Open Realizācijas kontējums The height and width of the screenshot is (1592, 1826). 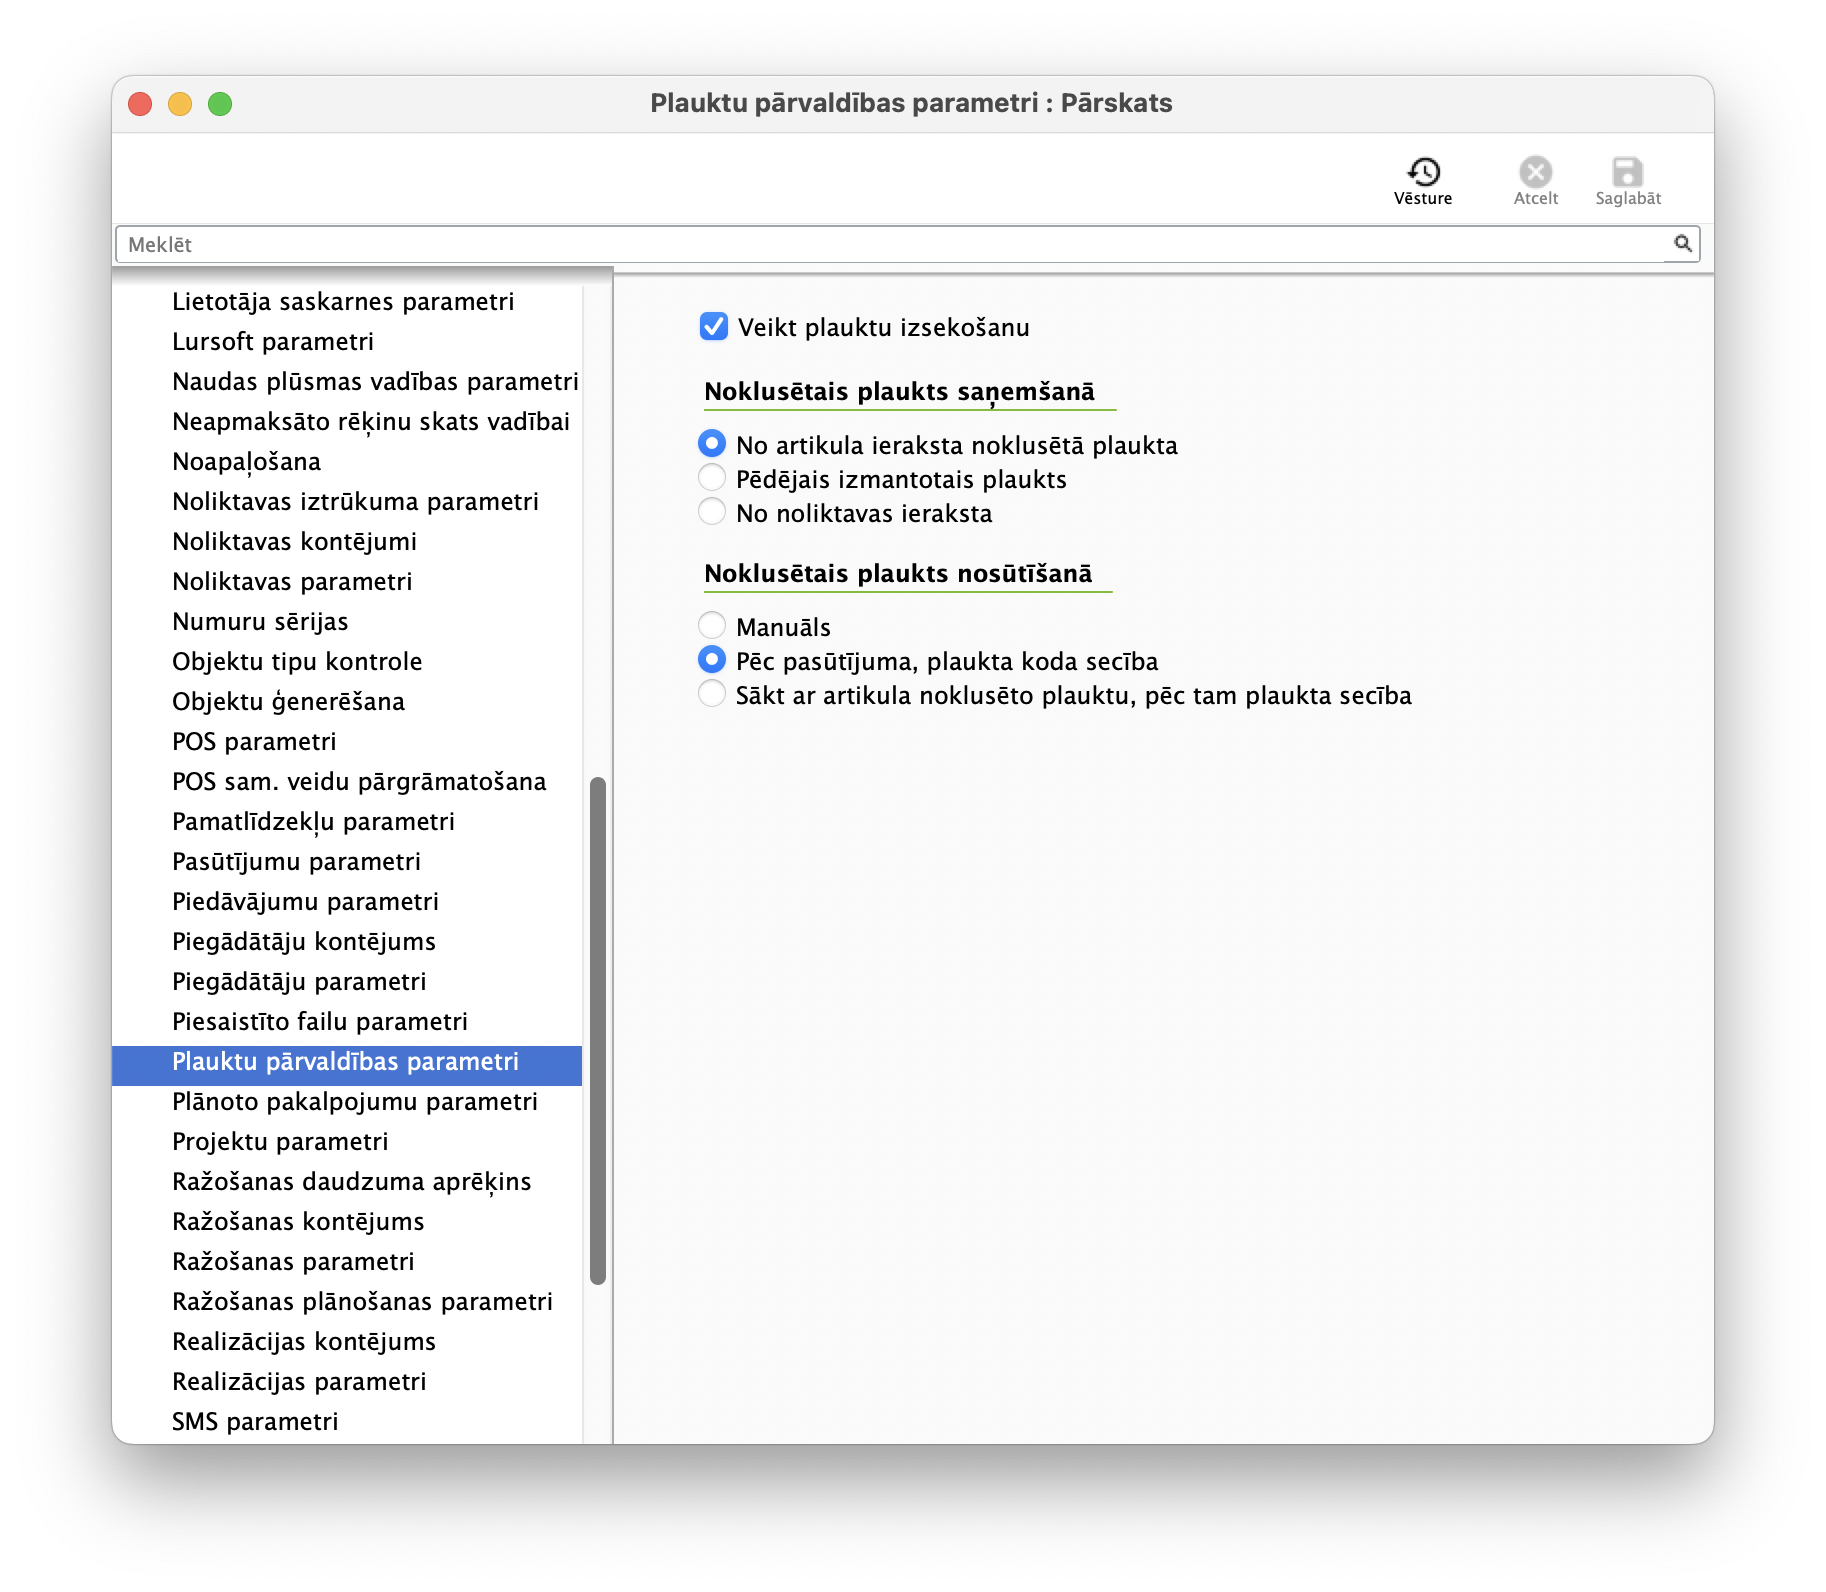tap(347, 1341)
